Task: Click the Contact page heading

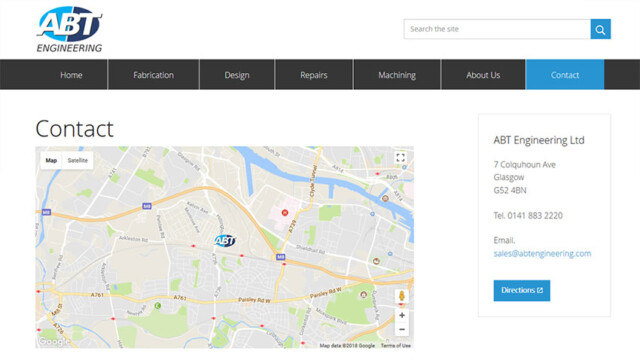Action: click(75, 129)
